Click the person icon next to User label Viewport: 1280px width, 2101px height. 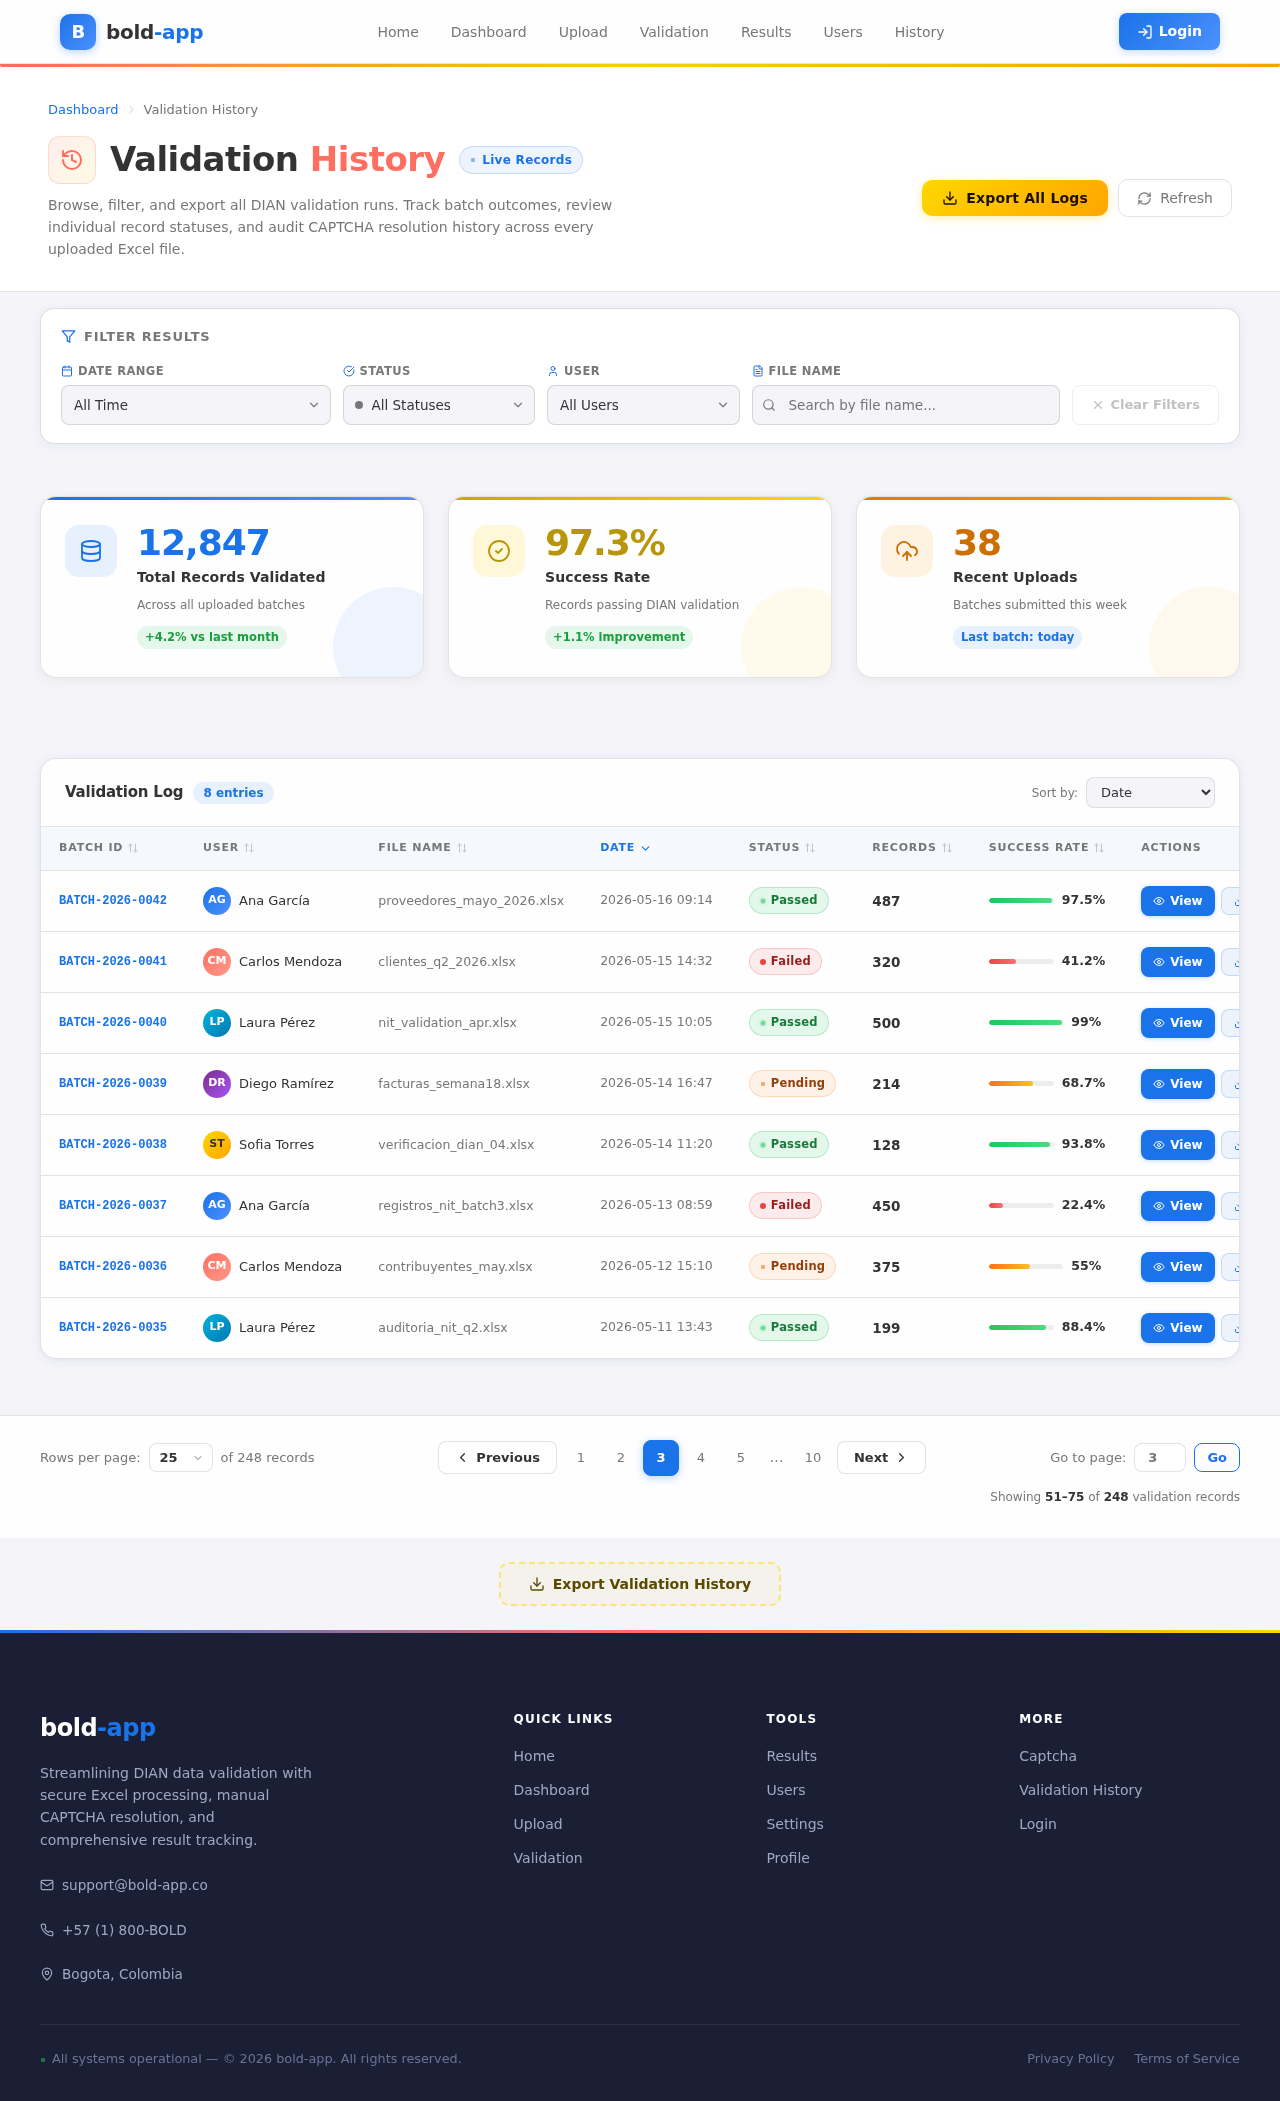(x=553, y=371)
